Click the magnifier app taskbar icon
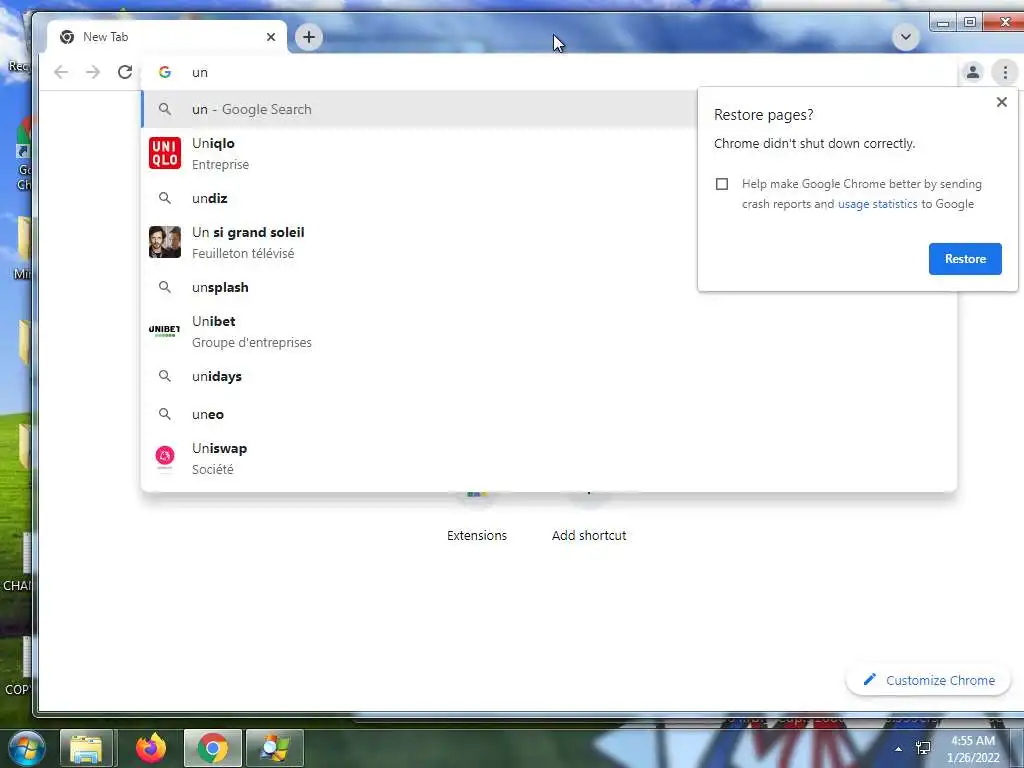This screenshot has width=1024, height=768. point(275,748)
